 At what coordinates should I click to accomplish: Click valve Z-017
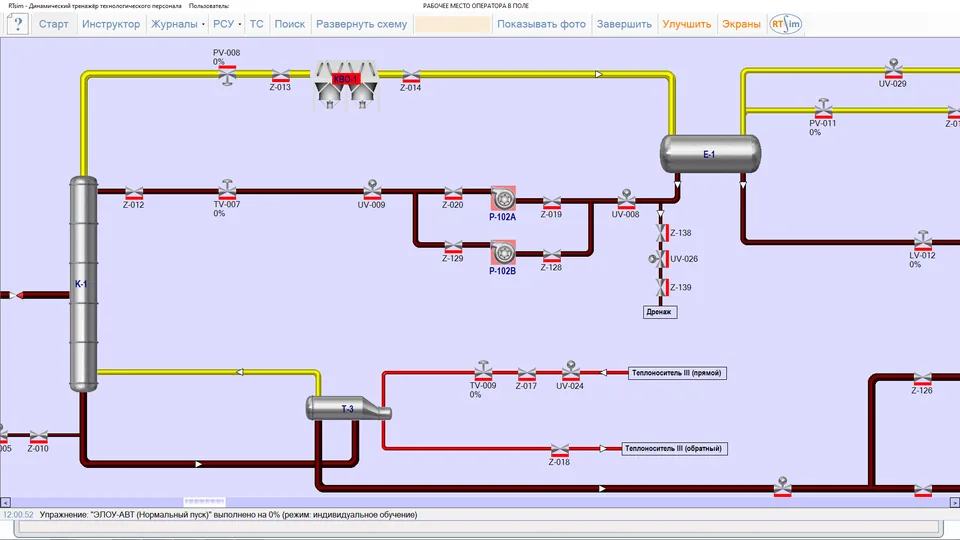coord(527,375)
